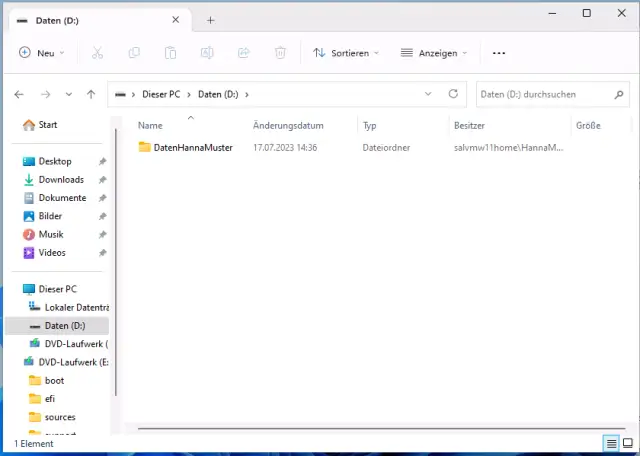The height and width of the screenshot is (456, 640).
Task: Switch to large thumbnails view layout
Action: coord(627,443)
